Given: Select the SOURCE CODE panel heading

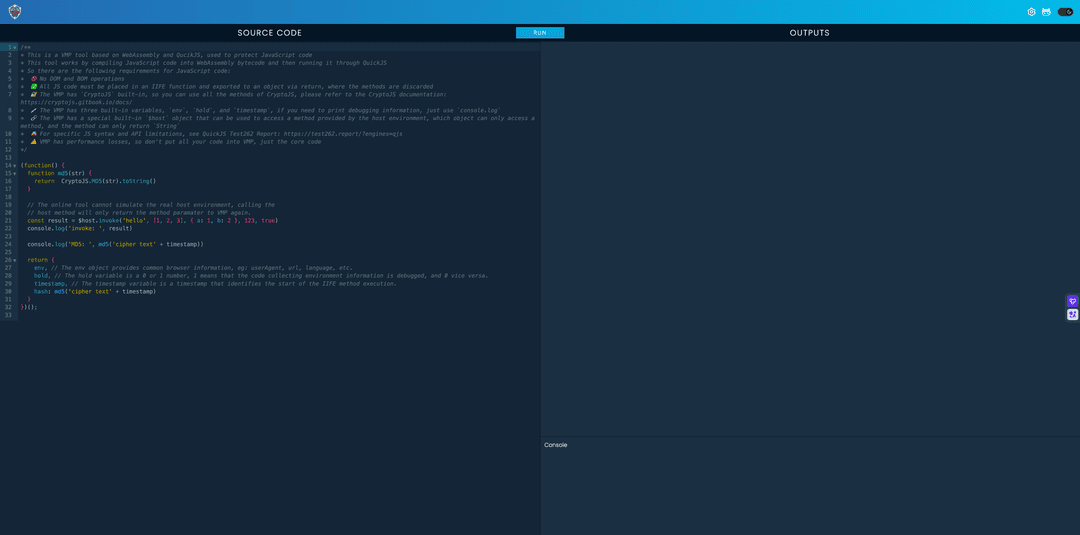Looking at the screenshot, I should (269, 33).
